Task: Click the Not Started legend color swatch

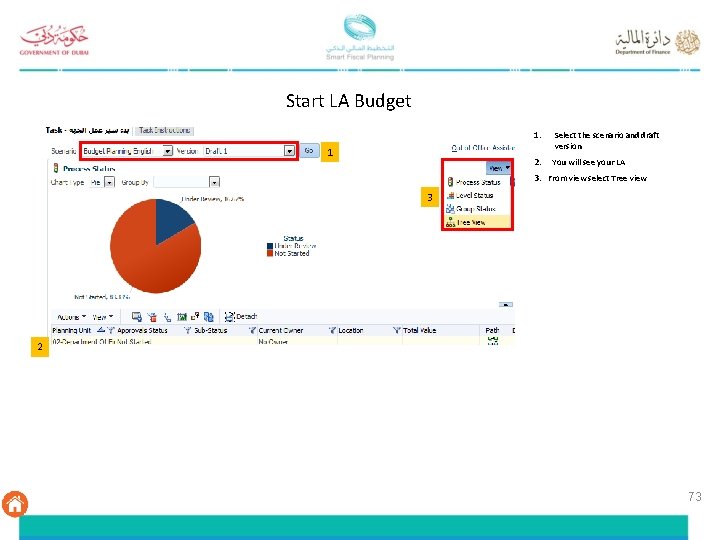Action: pyautogui.click(x=270, y=253)
